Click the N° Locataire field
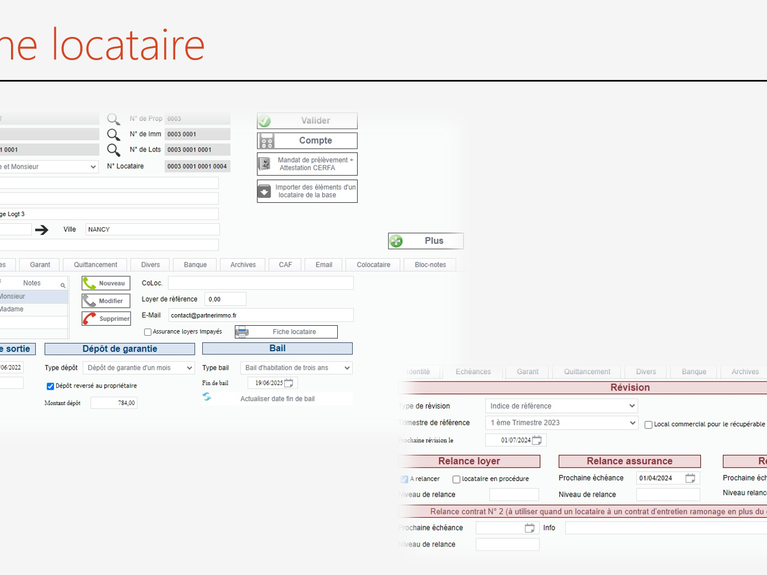This screenshot has width=767, height=575. click(x=197, y=167)
